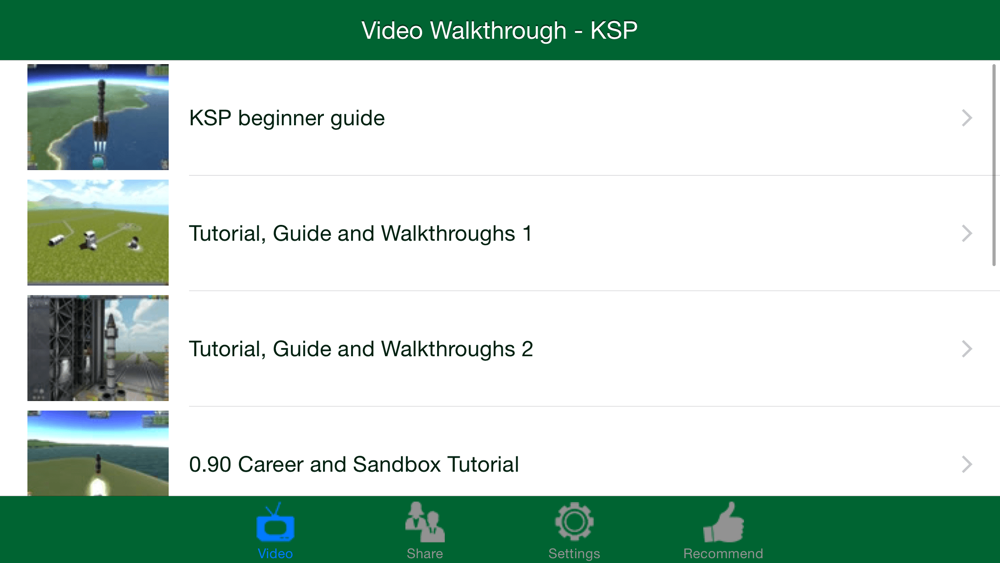Open "0.90 Career and Sandbox Tutorial" title
1000x563 pixels.
[354, 464]
